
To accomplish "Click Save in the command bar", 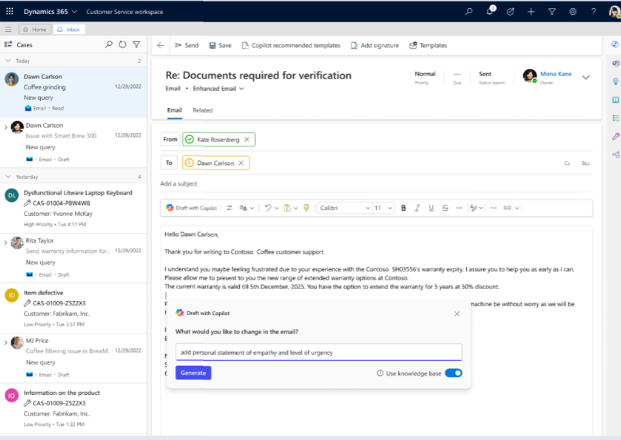I will 220,45.
